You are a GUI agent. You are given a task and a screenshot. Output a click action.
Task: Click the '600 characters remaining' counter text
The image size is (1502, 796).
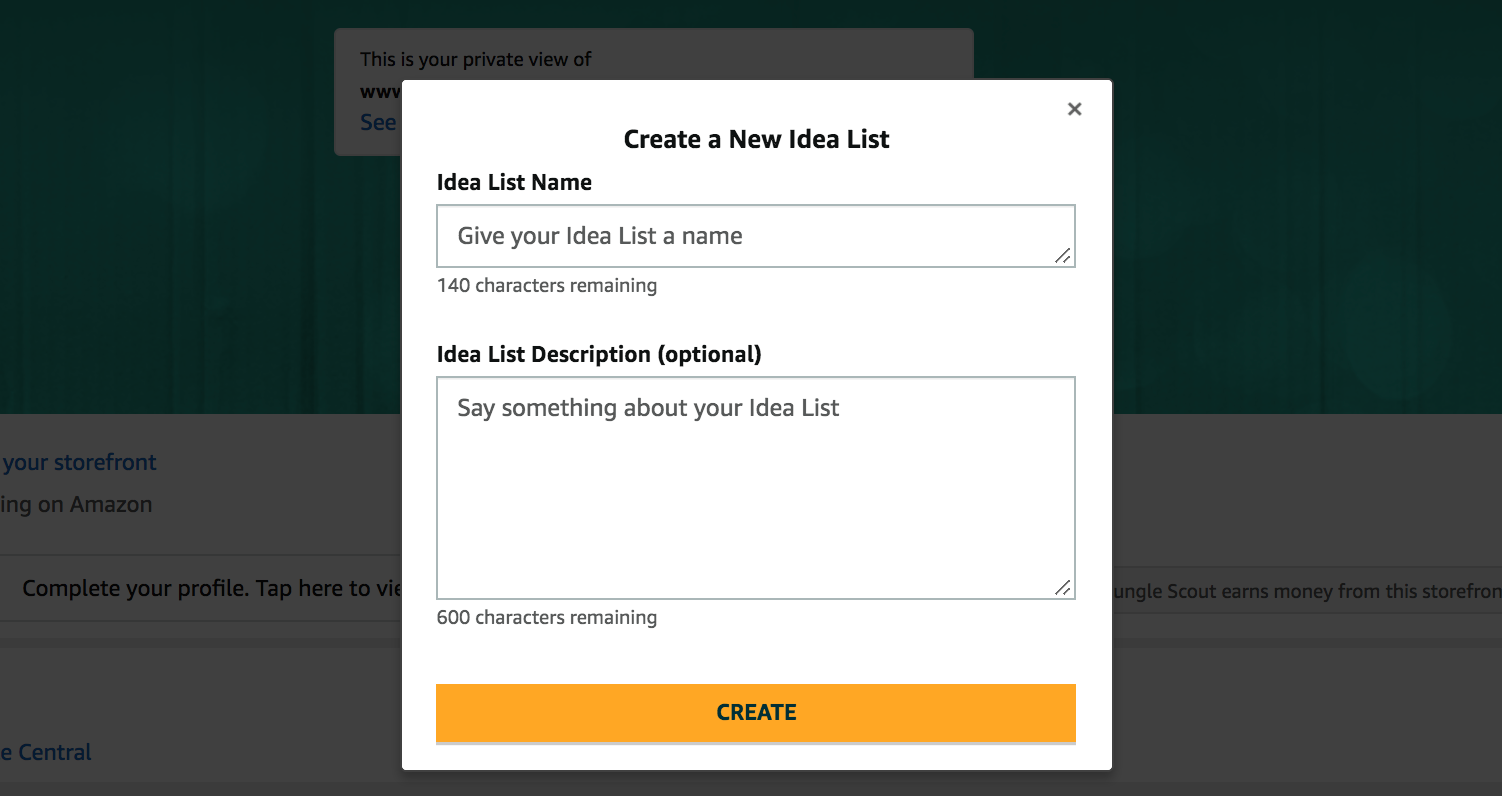(x=547, y=617)
